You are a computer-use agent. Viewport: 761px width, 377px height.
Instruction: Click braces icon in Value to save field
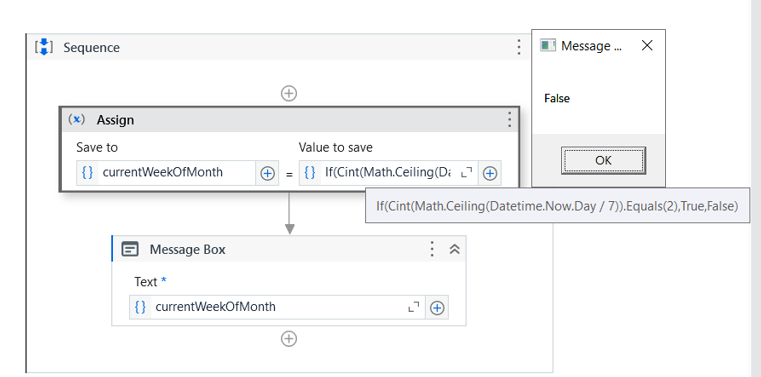310,173
